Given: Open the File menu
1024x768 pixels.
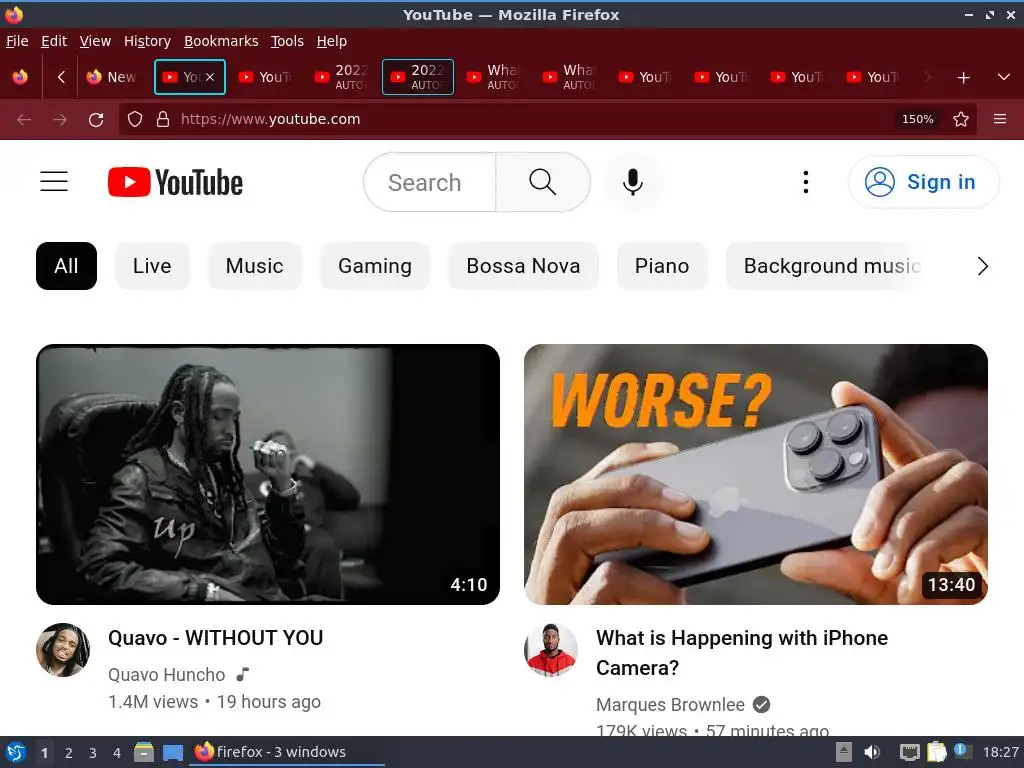Looking at the screenshot, I should 17,41.
